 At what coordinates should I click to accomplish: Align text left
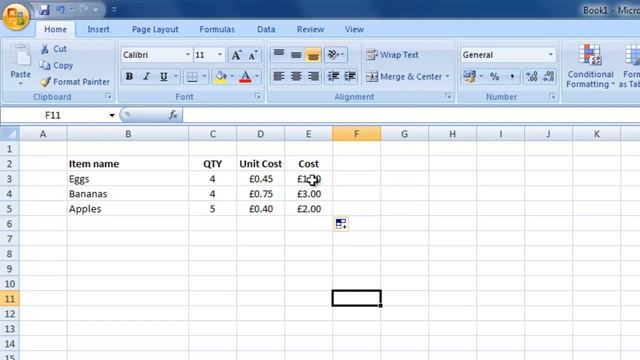(279, 76)
